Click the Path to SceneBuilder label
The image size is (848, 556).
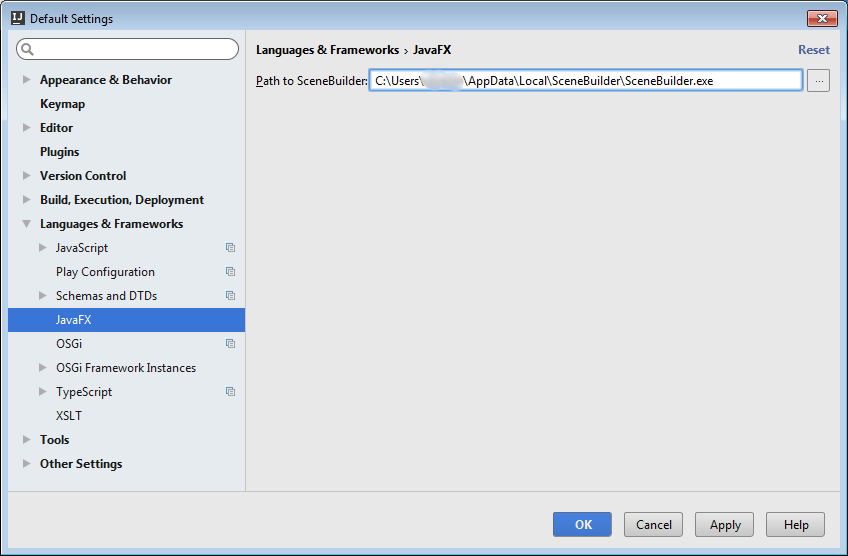coord(312,81)
